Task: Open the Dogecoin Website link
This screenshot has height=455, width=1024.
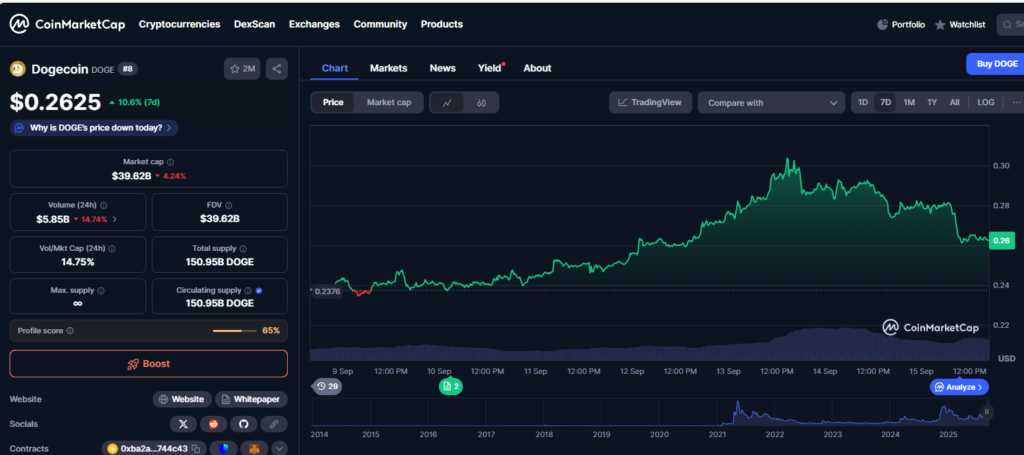Action: pyautogui.click(x=182, y=400)
